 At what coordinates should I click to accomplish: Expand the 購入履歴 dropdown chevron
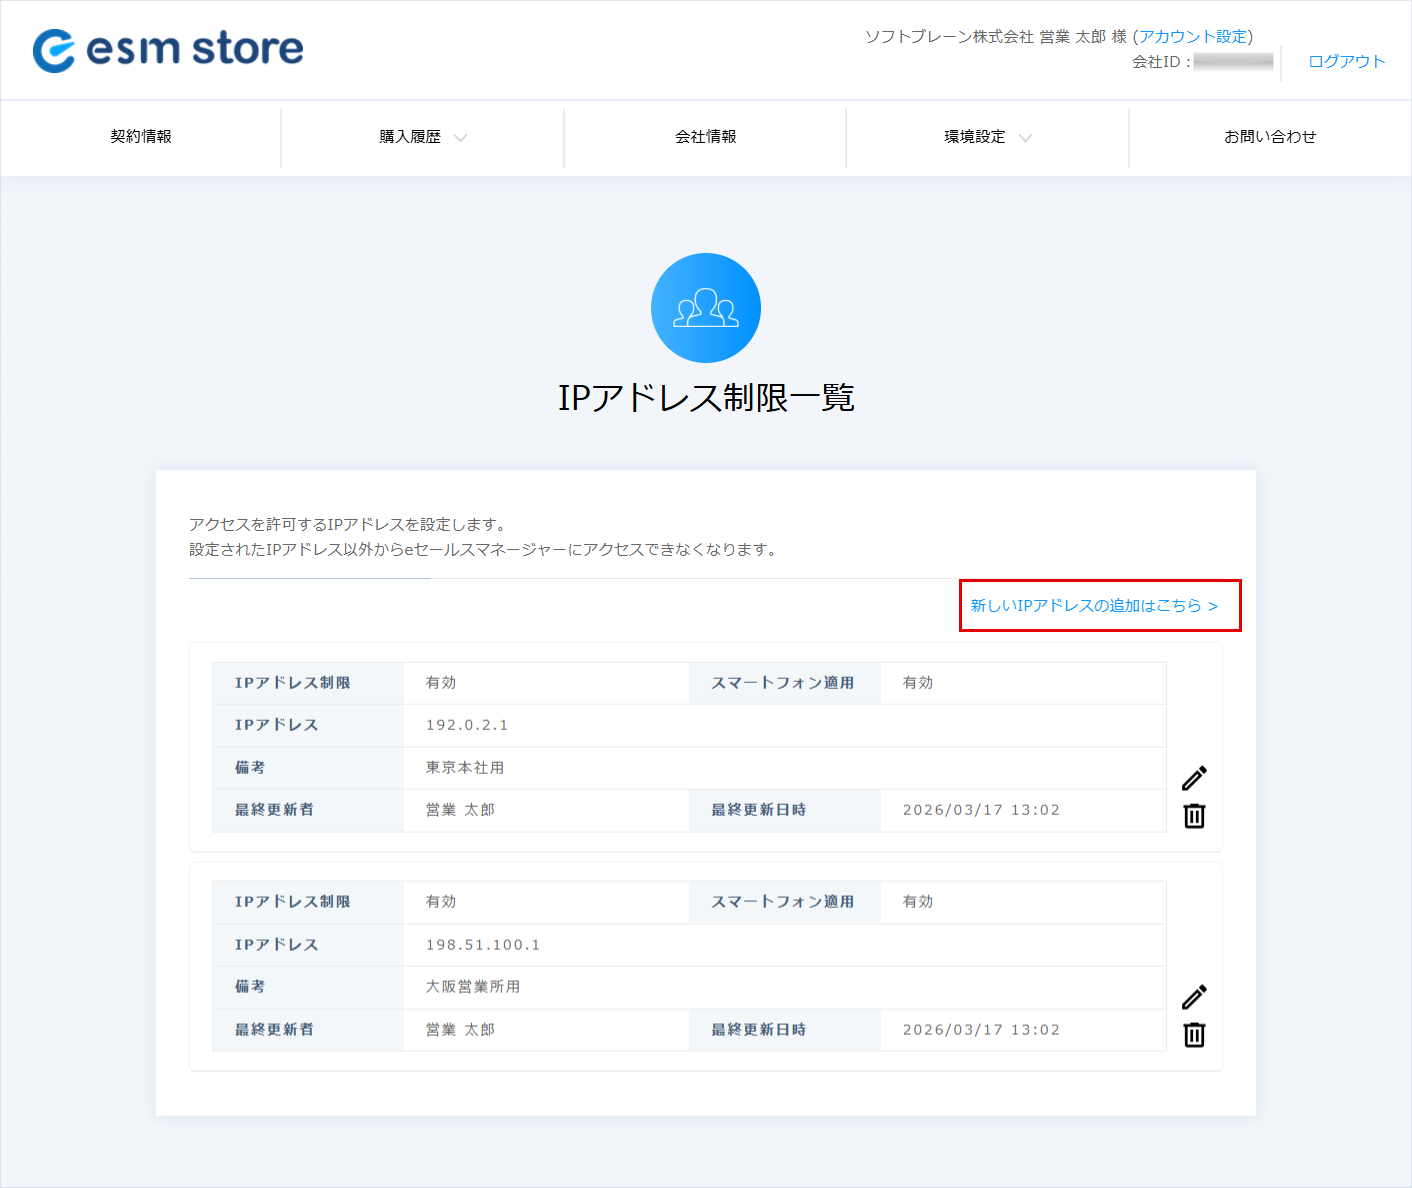point(460,138)
